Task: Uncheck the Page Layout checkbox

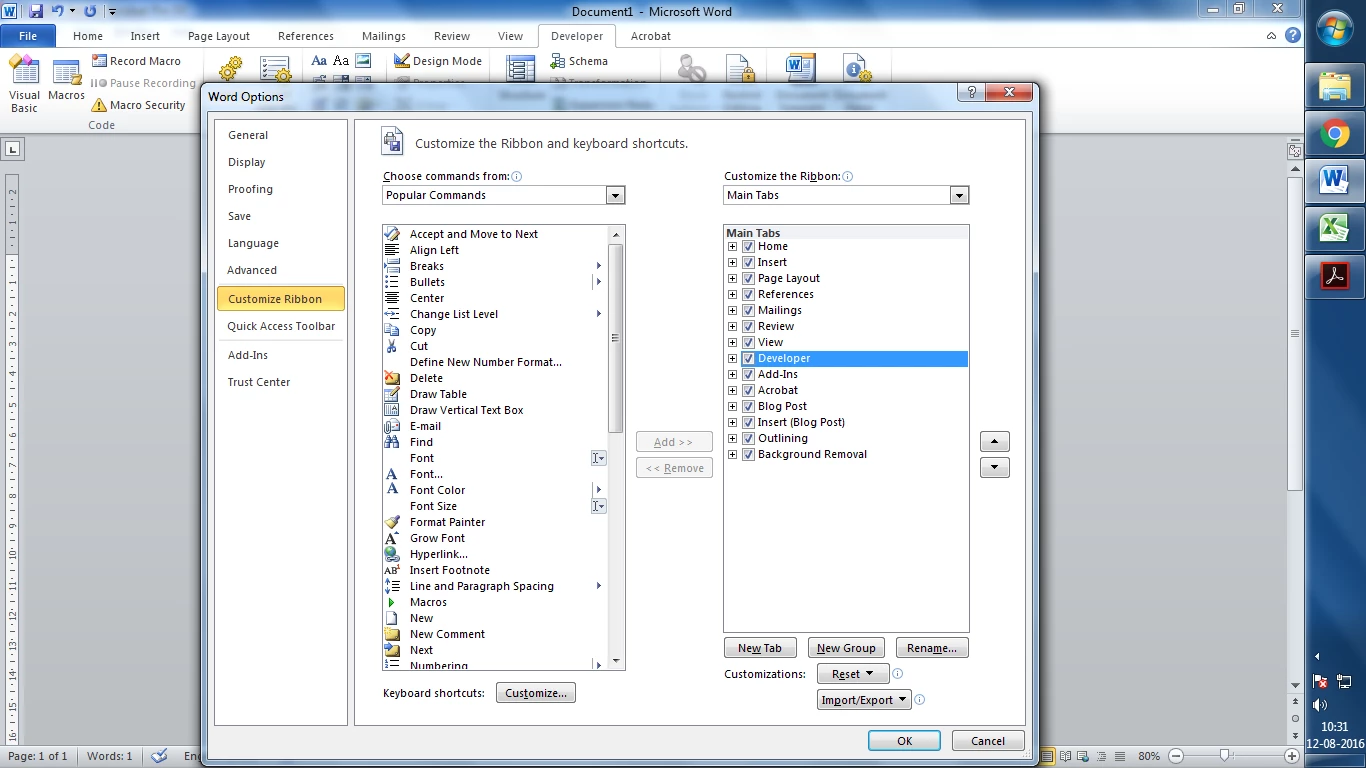Action: (x=748, y=278)
